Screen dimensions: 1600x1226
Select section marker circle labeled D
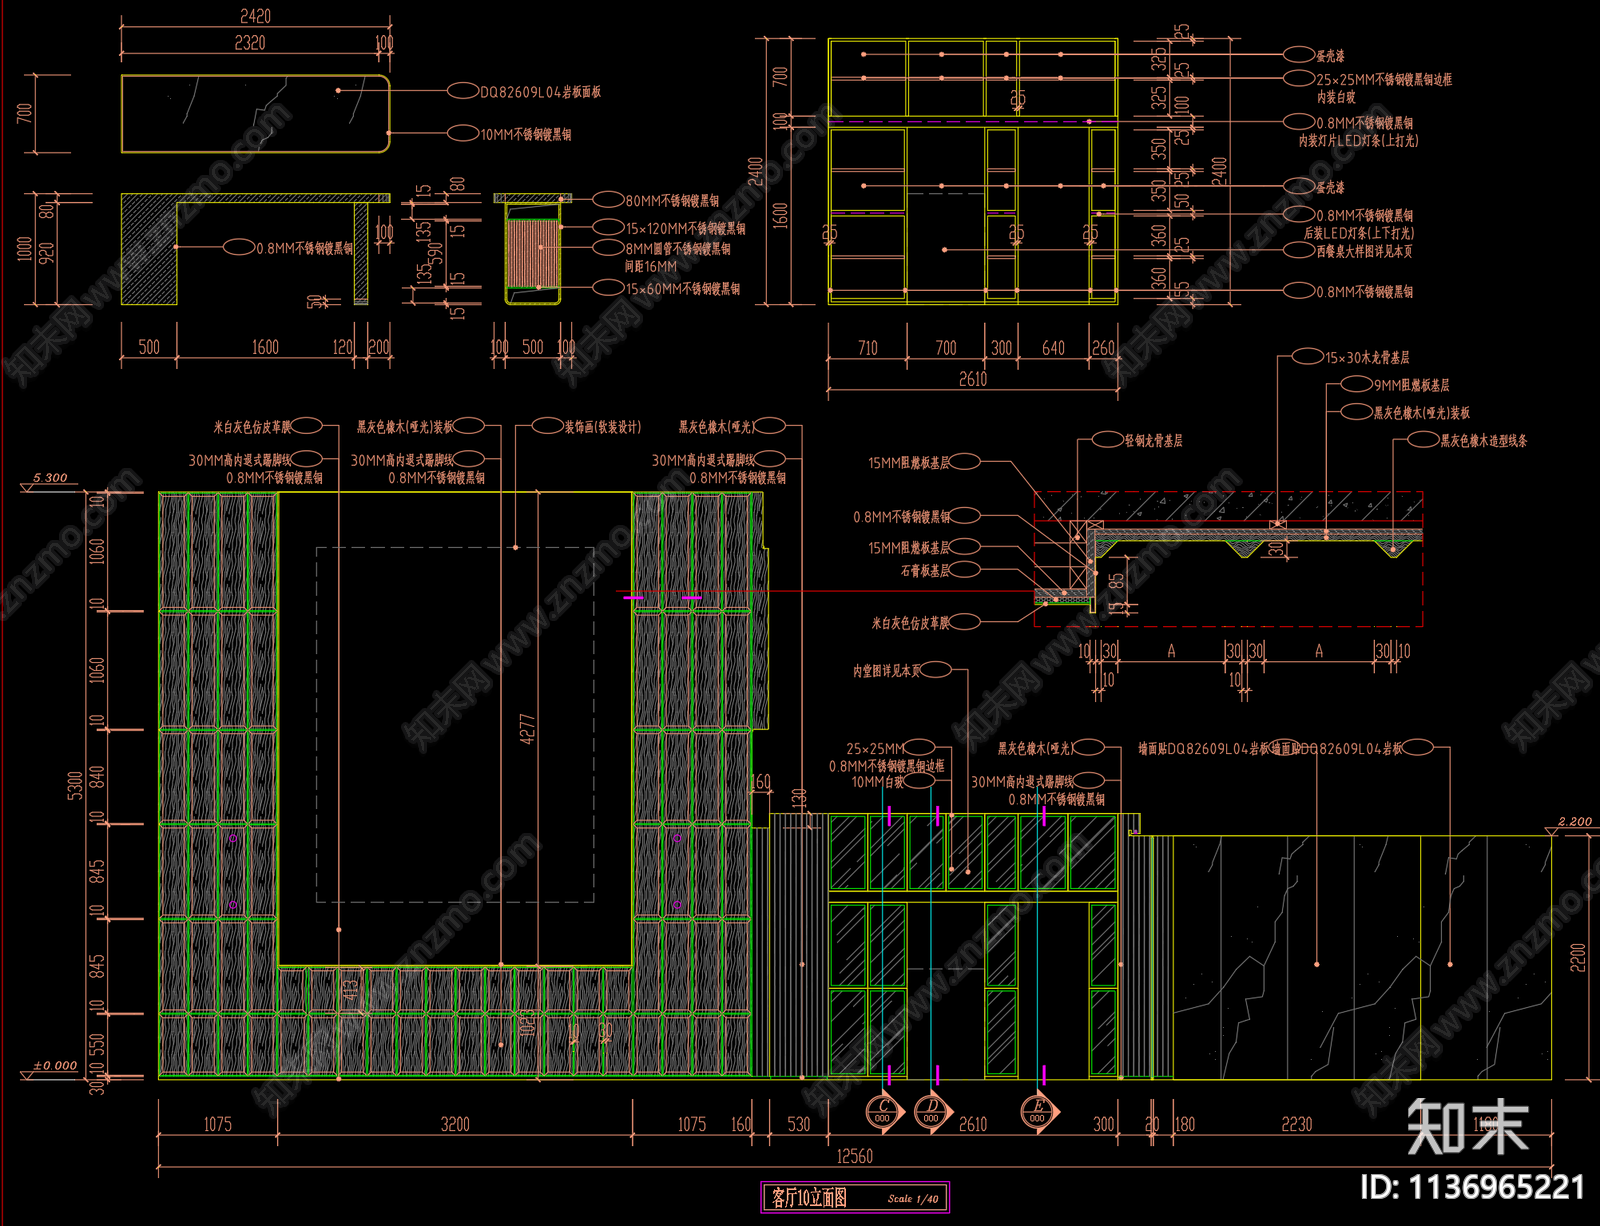[x=931, y=1112]
